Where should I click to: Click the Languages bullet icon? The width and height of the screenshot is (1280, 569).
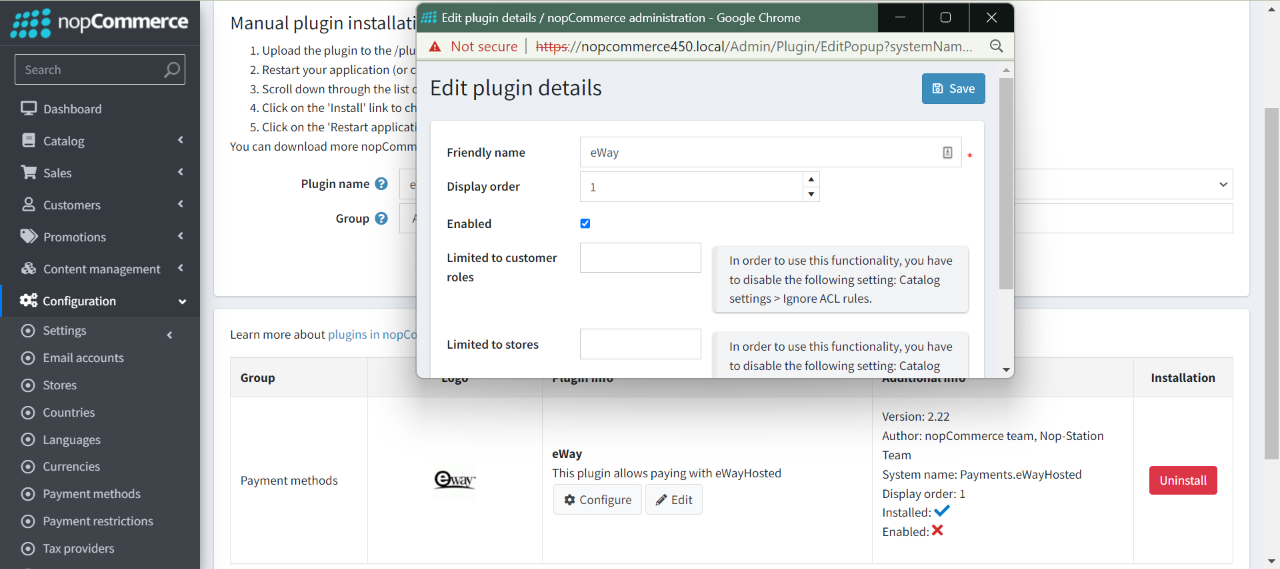(28, 440)
